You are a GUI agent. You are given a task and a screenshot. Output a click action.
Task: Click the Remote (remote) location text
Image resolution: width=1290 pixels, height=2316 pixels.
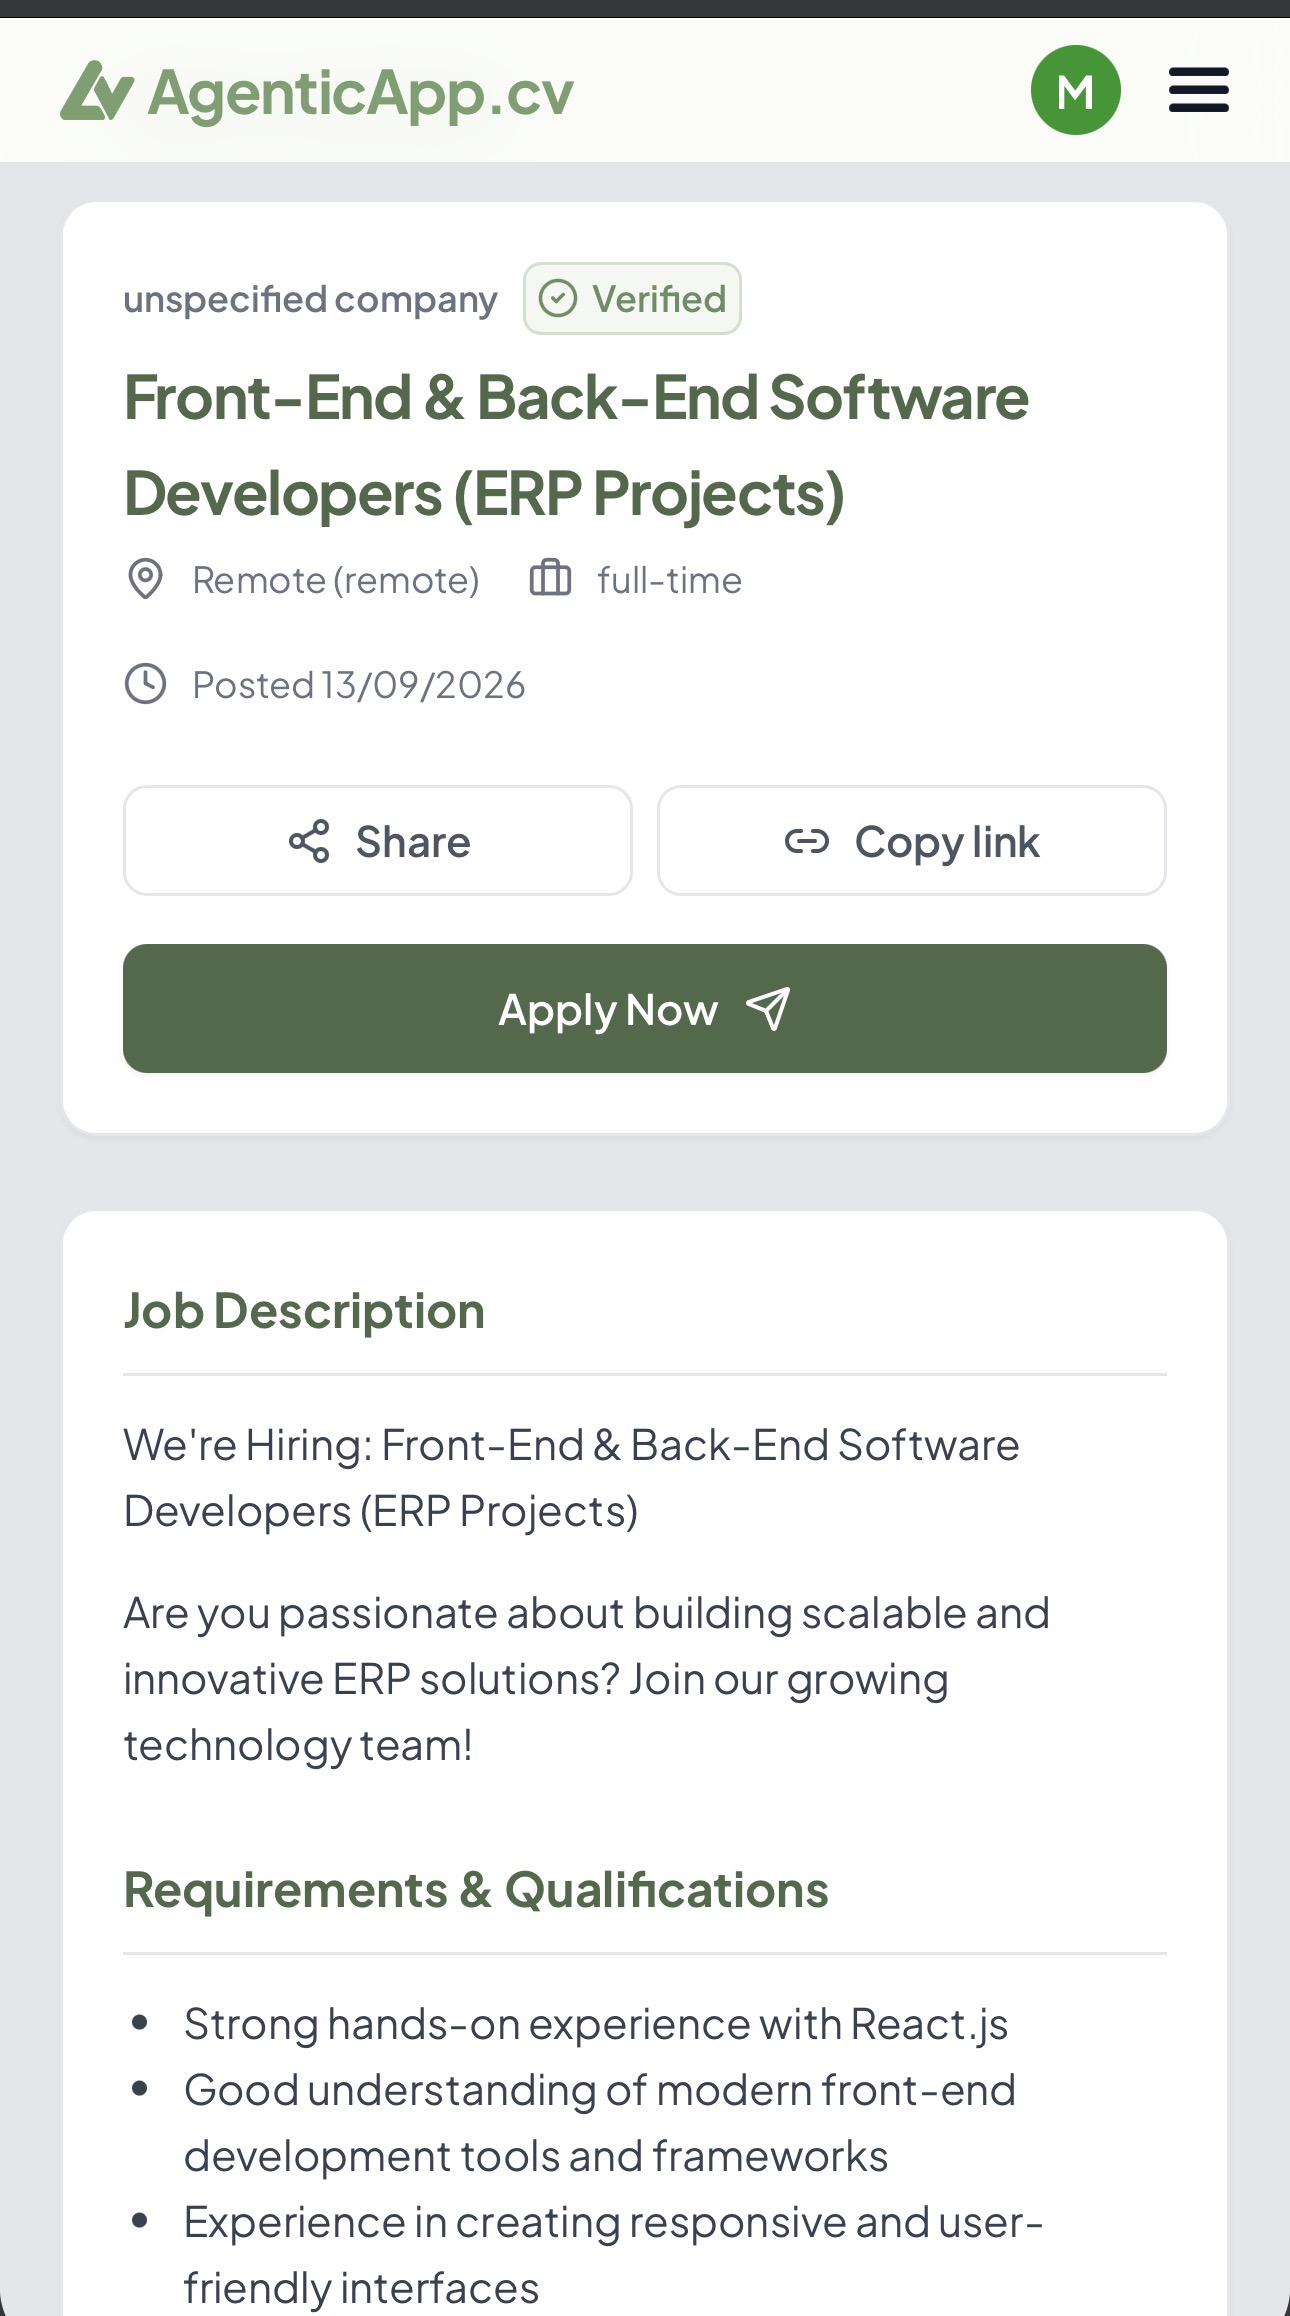(x=336, y=580)
